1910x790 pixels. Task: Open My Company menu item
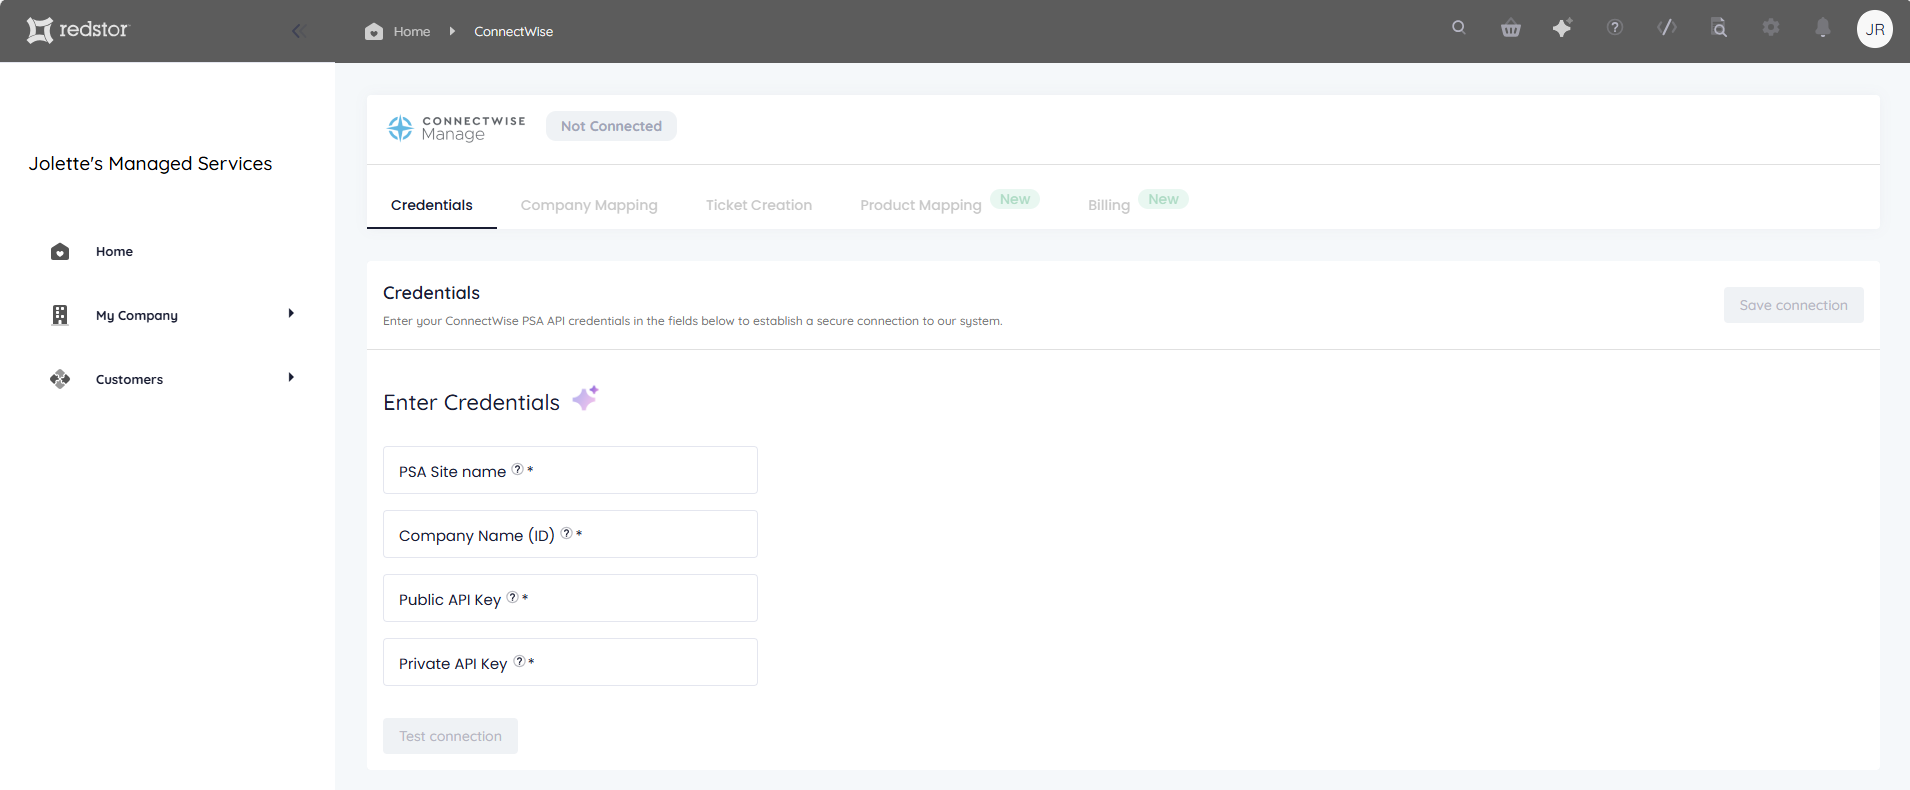pyautogui.click(x=137, y=315)
